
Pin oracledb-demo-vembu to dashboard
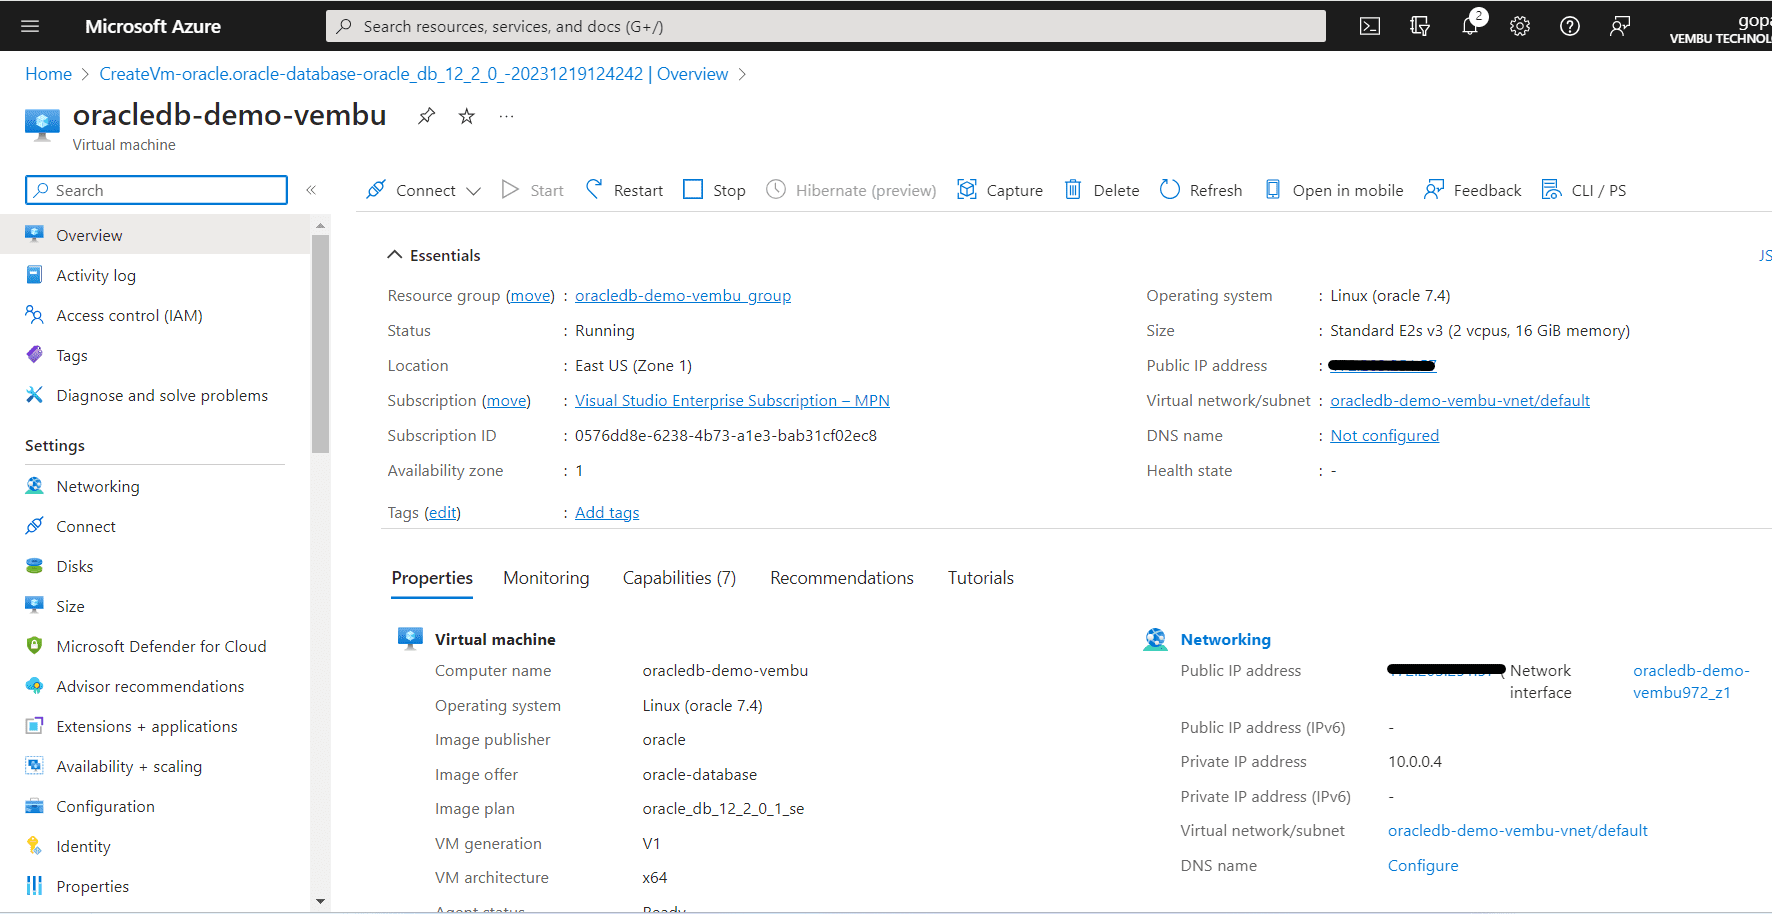(x=426, y=116)
